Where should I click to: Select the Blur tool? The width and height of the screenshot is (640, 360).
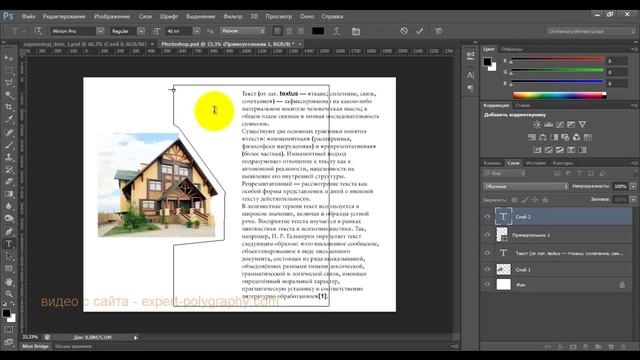pyautogui.click(x=9, y=206)
